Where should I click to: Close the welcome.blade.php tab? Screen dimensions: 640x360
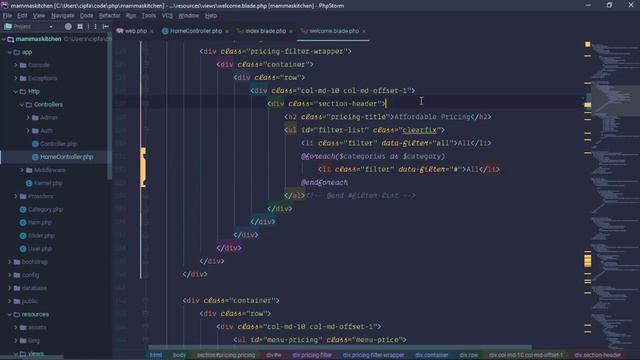pyautogui.click(x=364, y=31)
